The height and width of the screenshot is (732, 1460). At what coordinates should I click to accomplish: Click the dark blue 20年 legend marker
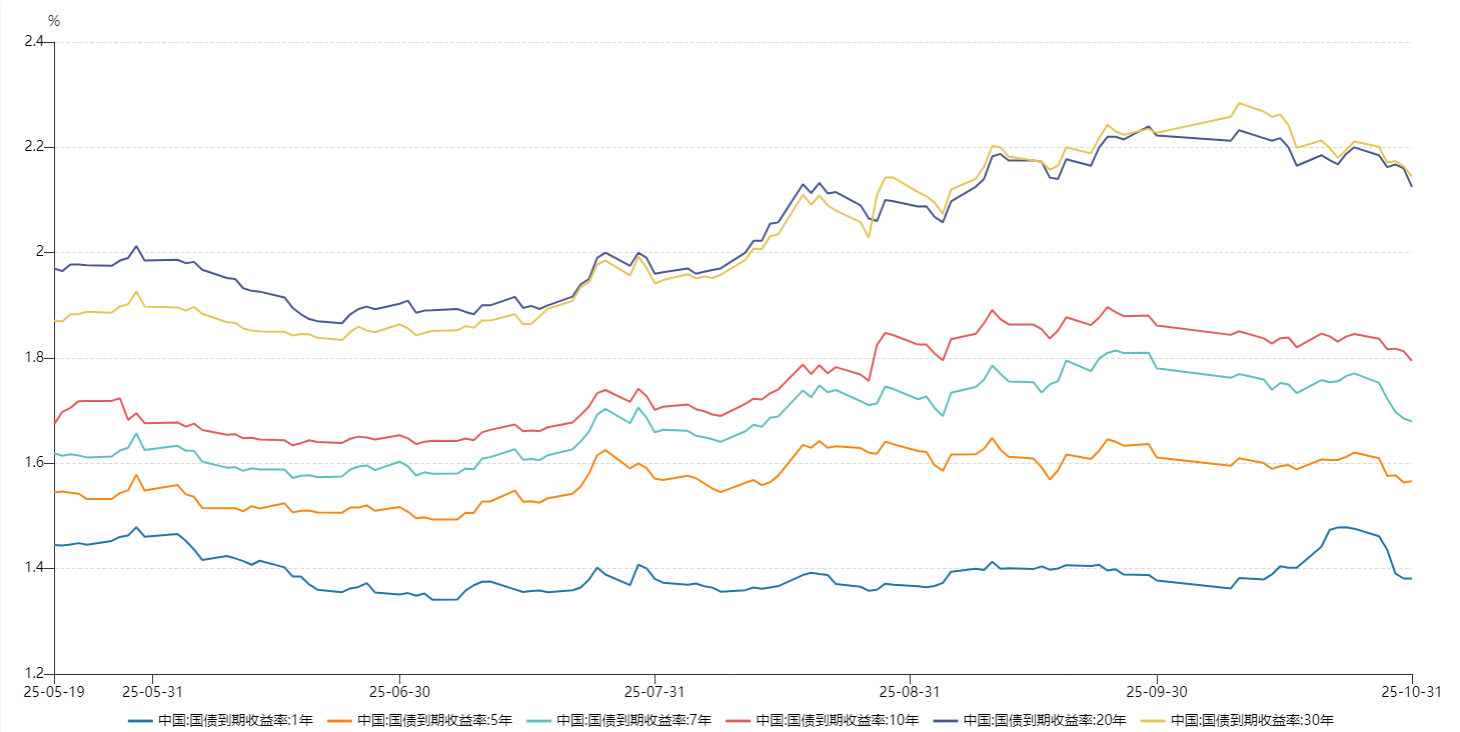tap(946, 720)
